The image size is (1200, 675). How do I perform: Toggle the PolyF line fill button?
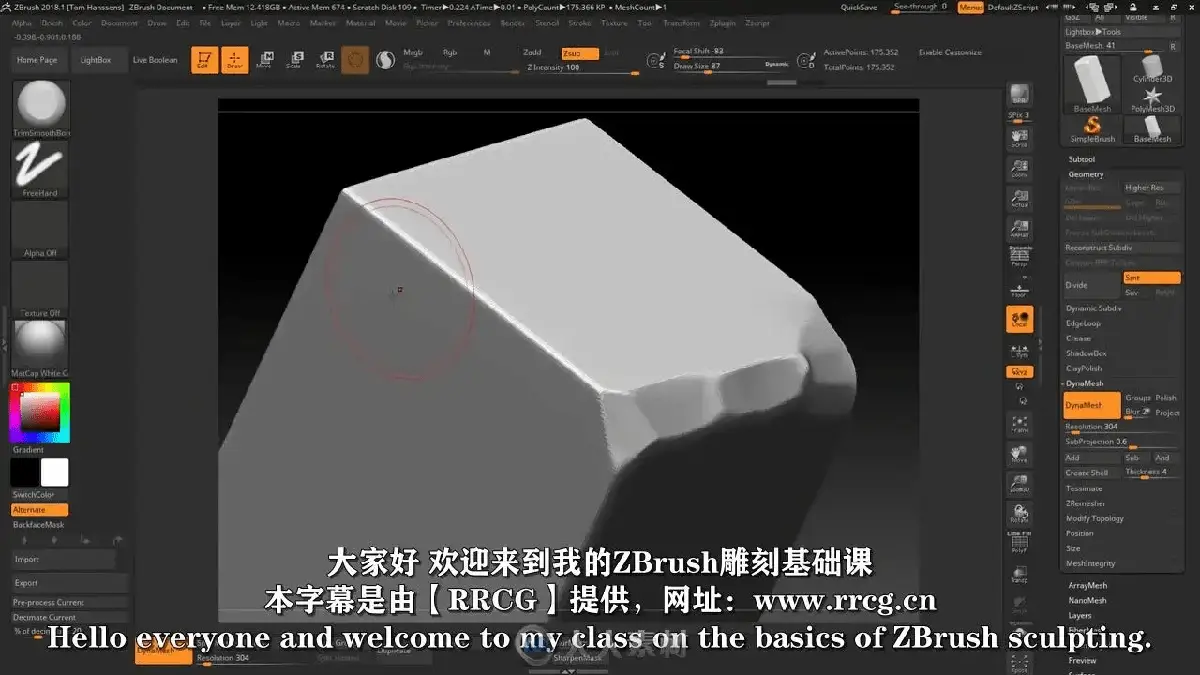[x=1020, y=543]
